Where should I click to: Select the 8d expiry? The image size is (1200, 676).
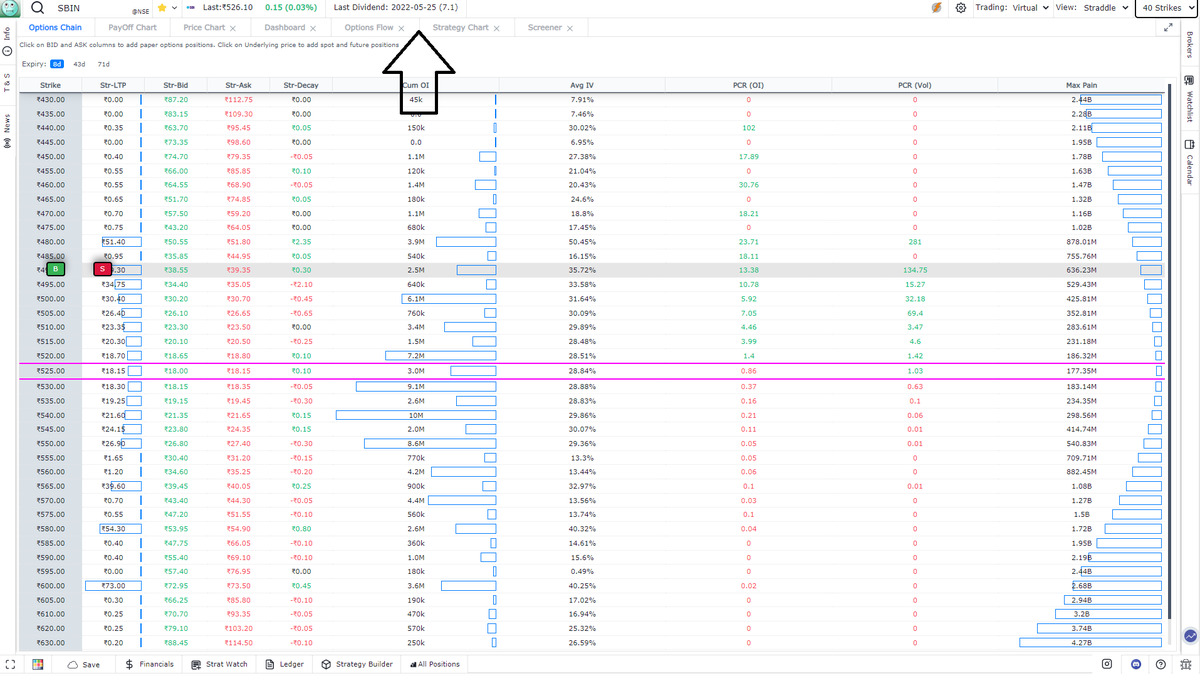click(x=57, y=64)
